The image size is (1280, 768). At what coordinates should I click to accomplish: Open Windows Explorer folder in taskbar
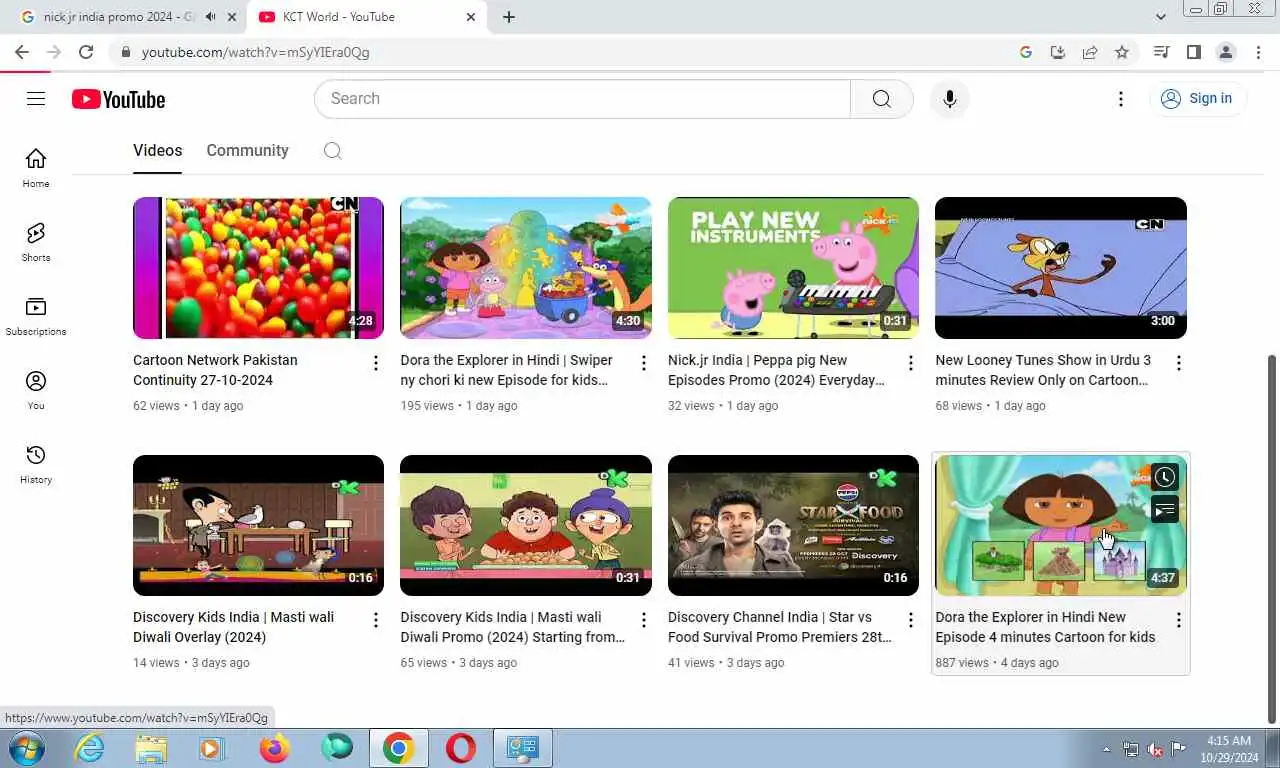pos(151,748)
